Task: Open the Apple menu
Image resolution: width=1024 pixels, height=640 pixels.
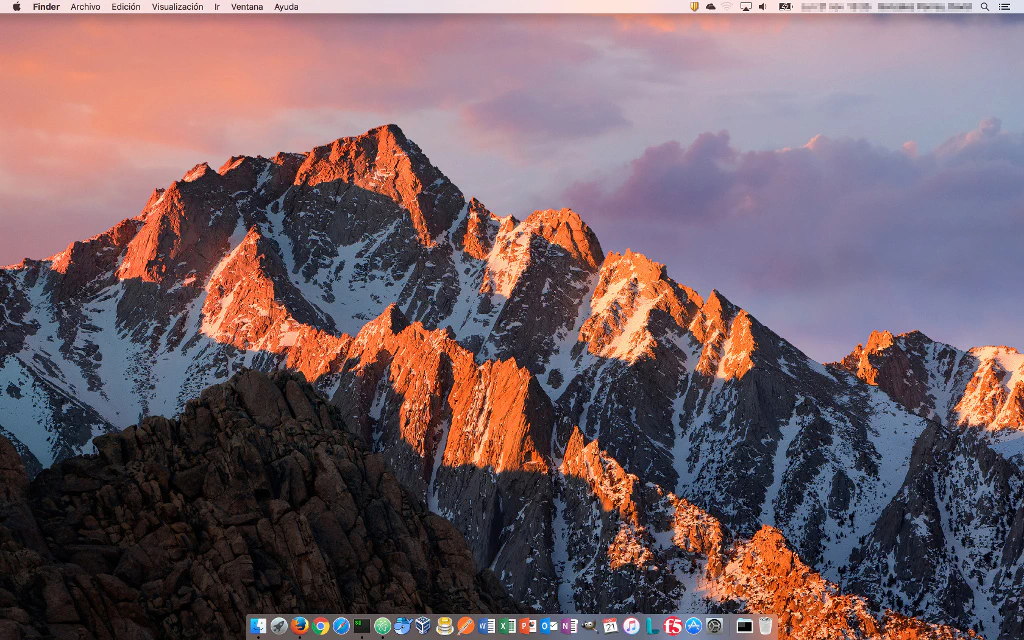Action: [16, 7]
